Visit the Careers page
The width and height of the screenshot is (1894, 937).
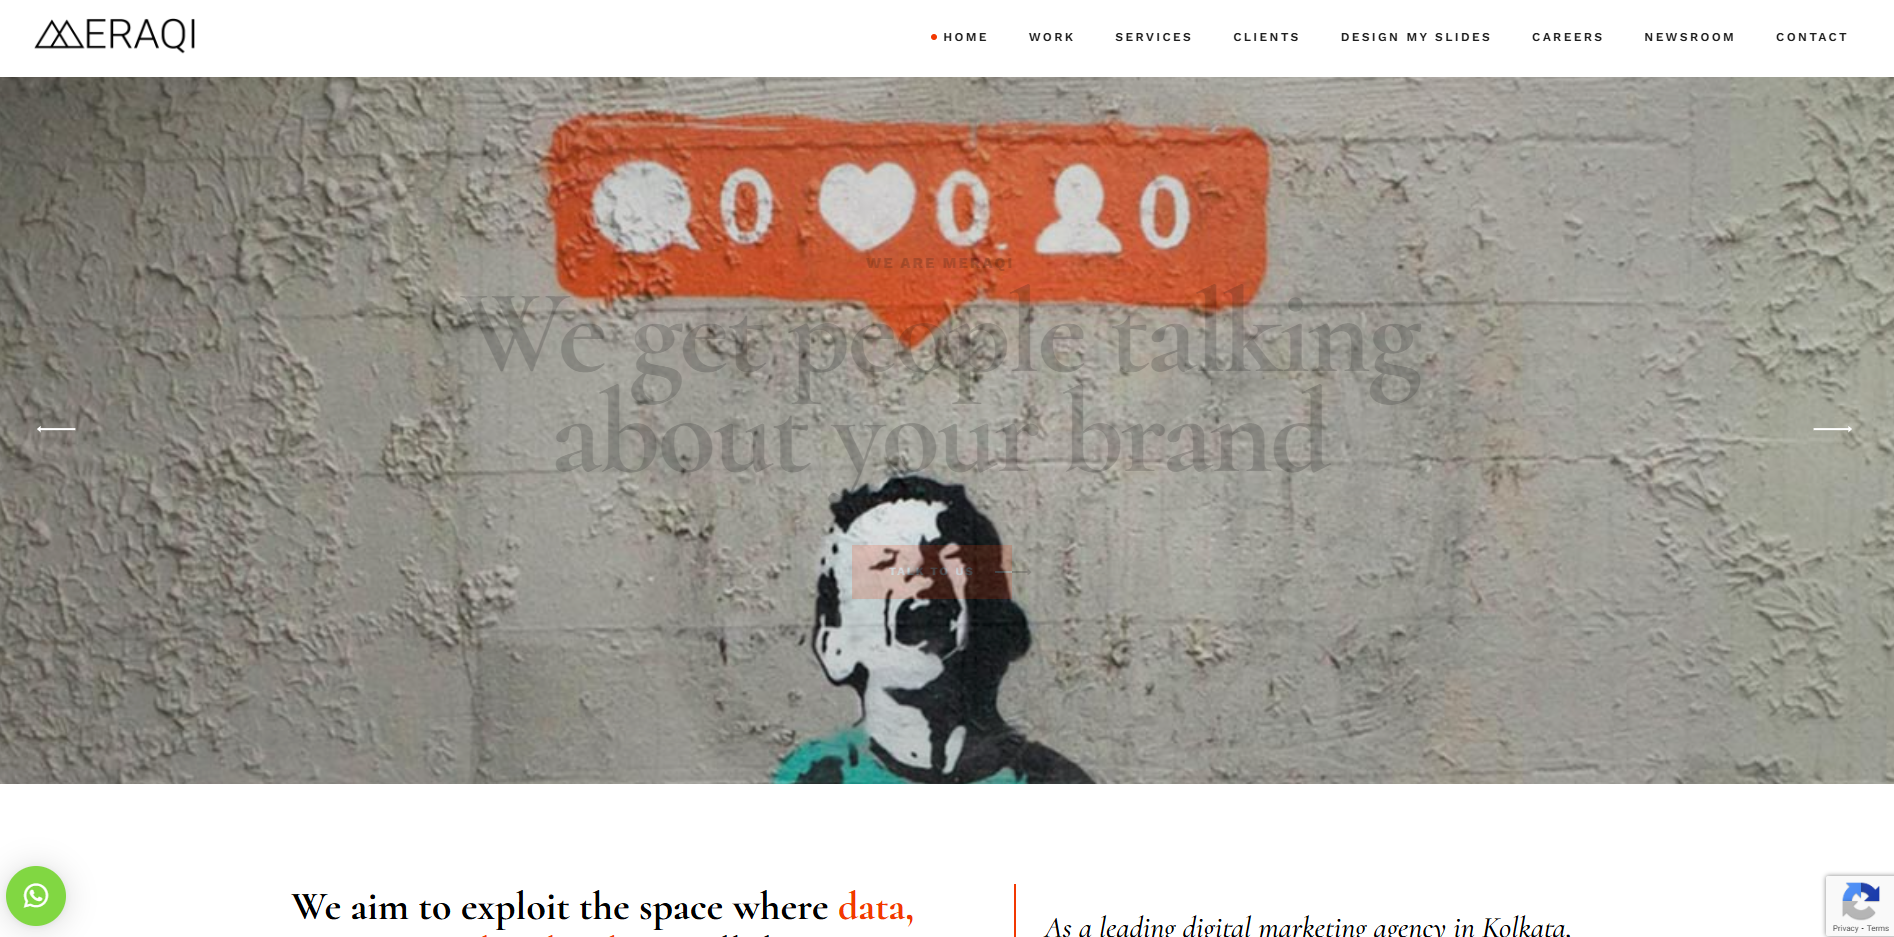point(1567,37)
